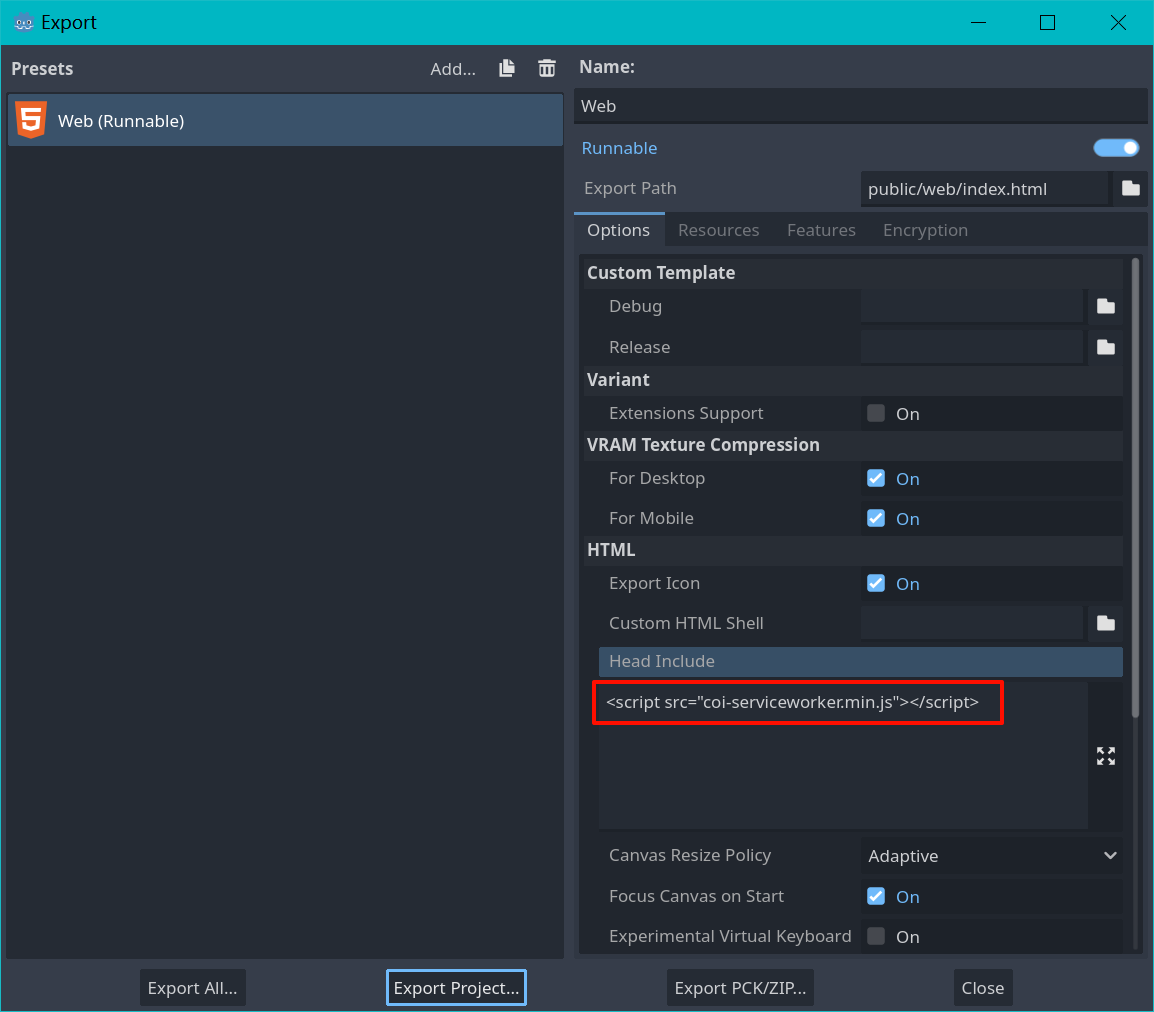
Task: Expand the Head Include text editor
Action: [1105, 756]
